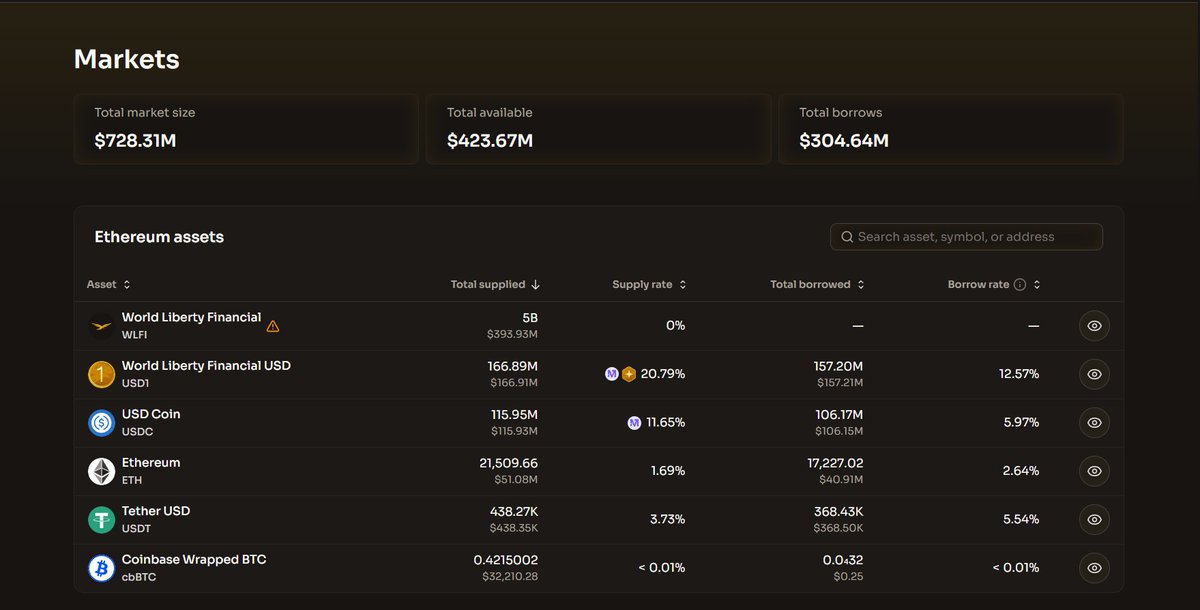Open the Tether USD market row
Image resolution: width=1200 pixels, height=610 pixels.
coord(156,511)
